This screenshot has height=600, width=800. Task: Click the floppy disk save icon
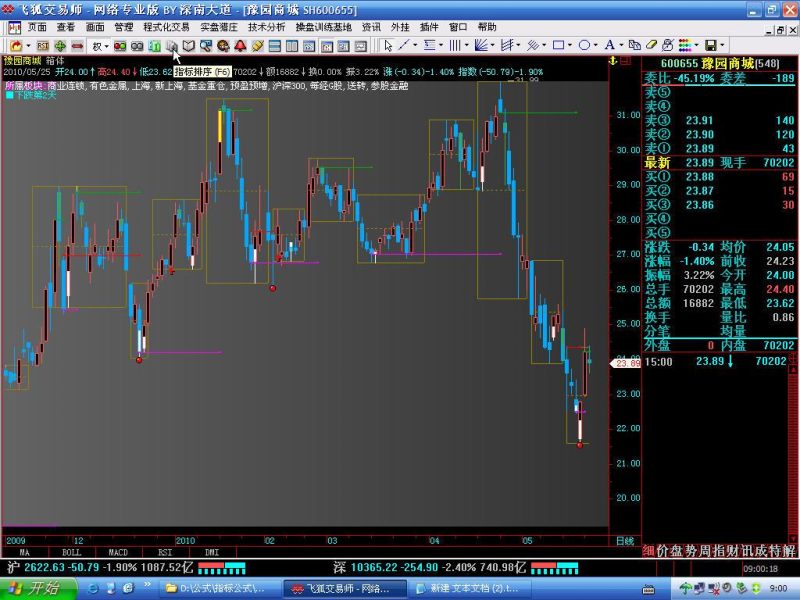711,46
